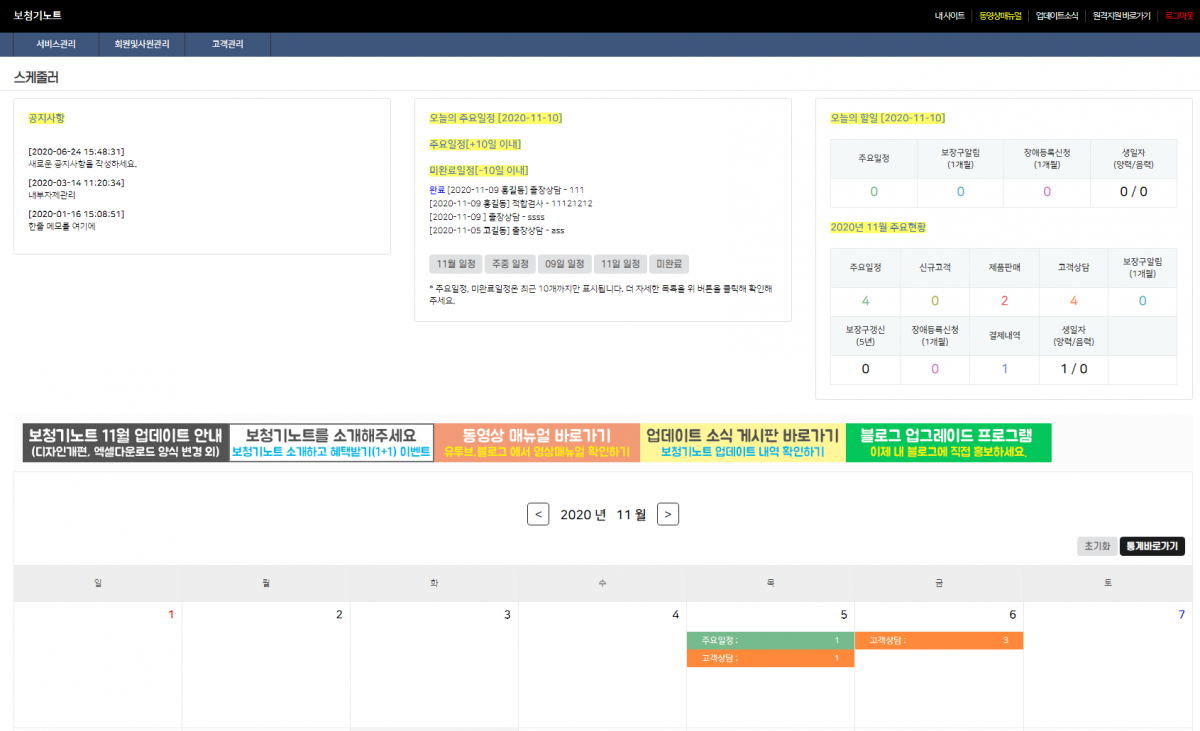Open the 동영상매뉴얼 link in header

pyautogui.click(x=1000, y=16)
